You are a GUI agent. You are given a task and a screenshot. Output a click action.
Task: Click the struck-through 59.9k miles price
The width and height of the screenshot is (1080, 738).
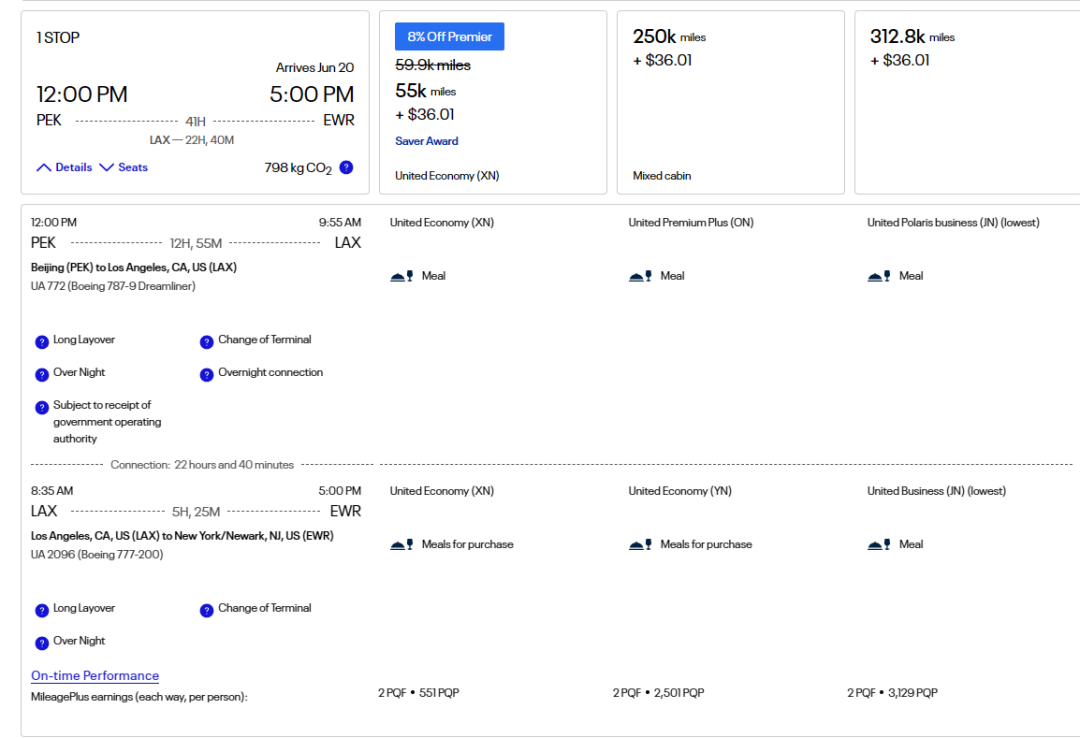click(x=433, y=65)
